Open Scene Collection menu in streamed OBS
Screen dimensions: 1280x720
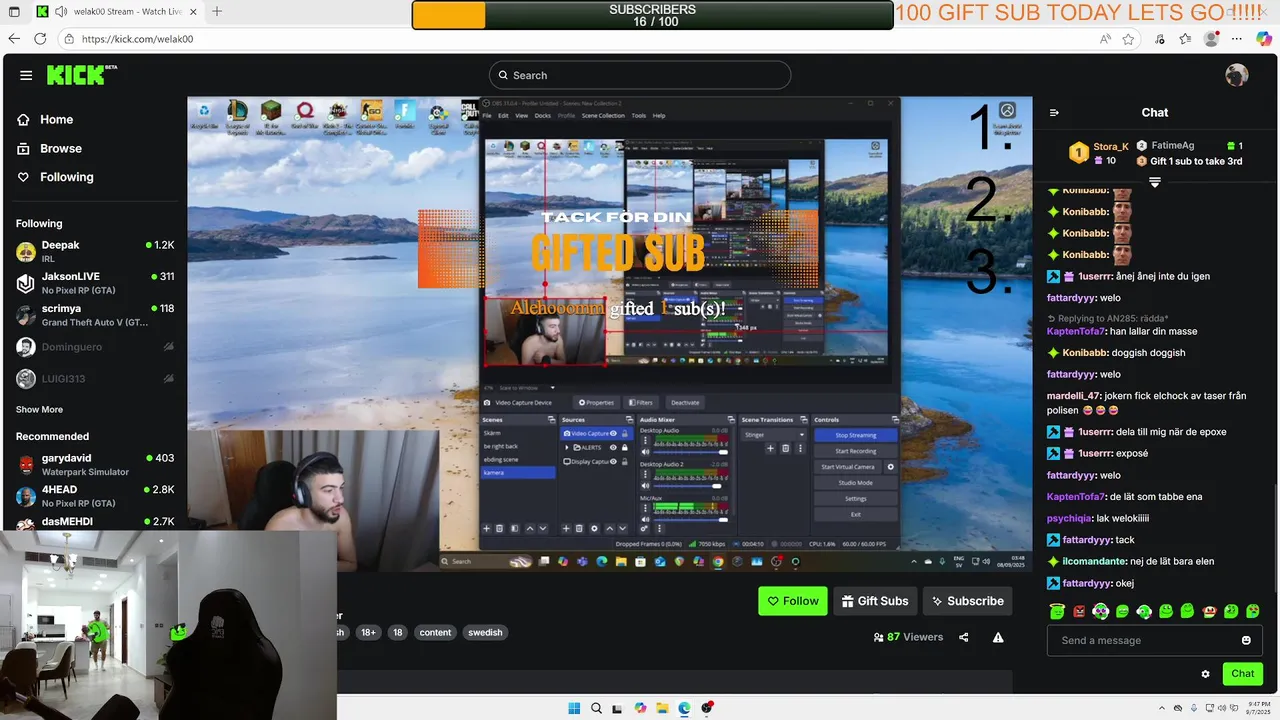[603, 115]
